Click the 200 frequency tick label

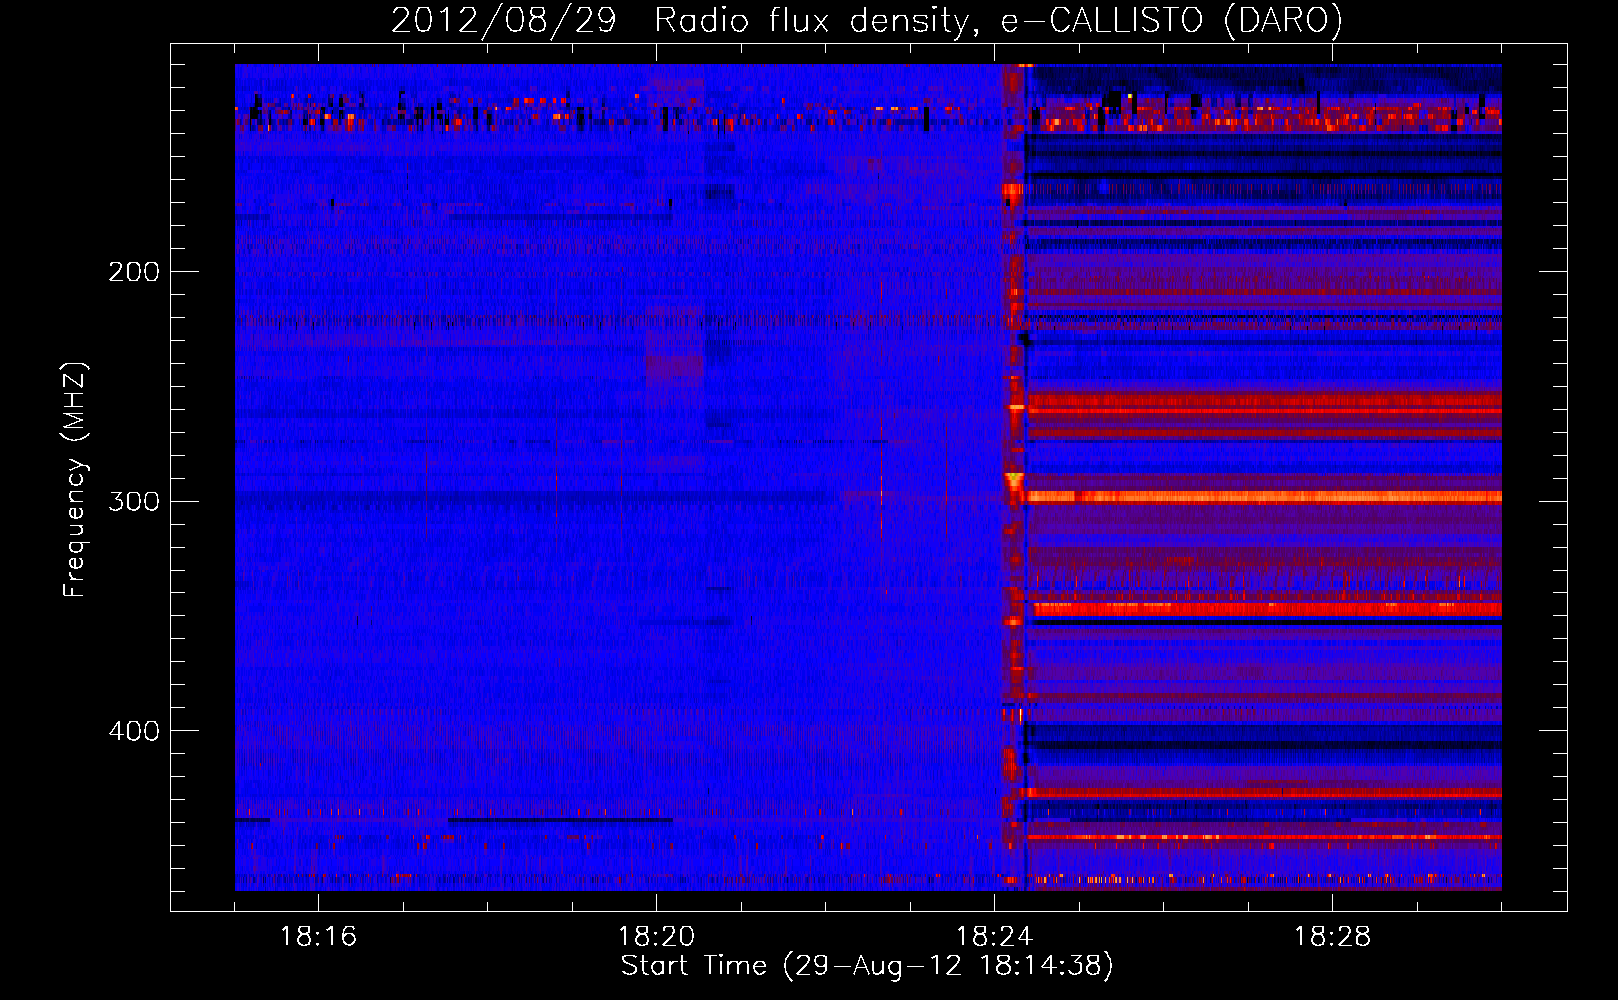point(134,272)
